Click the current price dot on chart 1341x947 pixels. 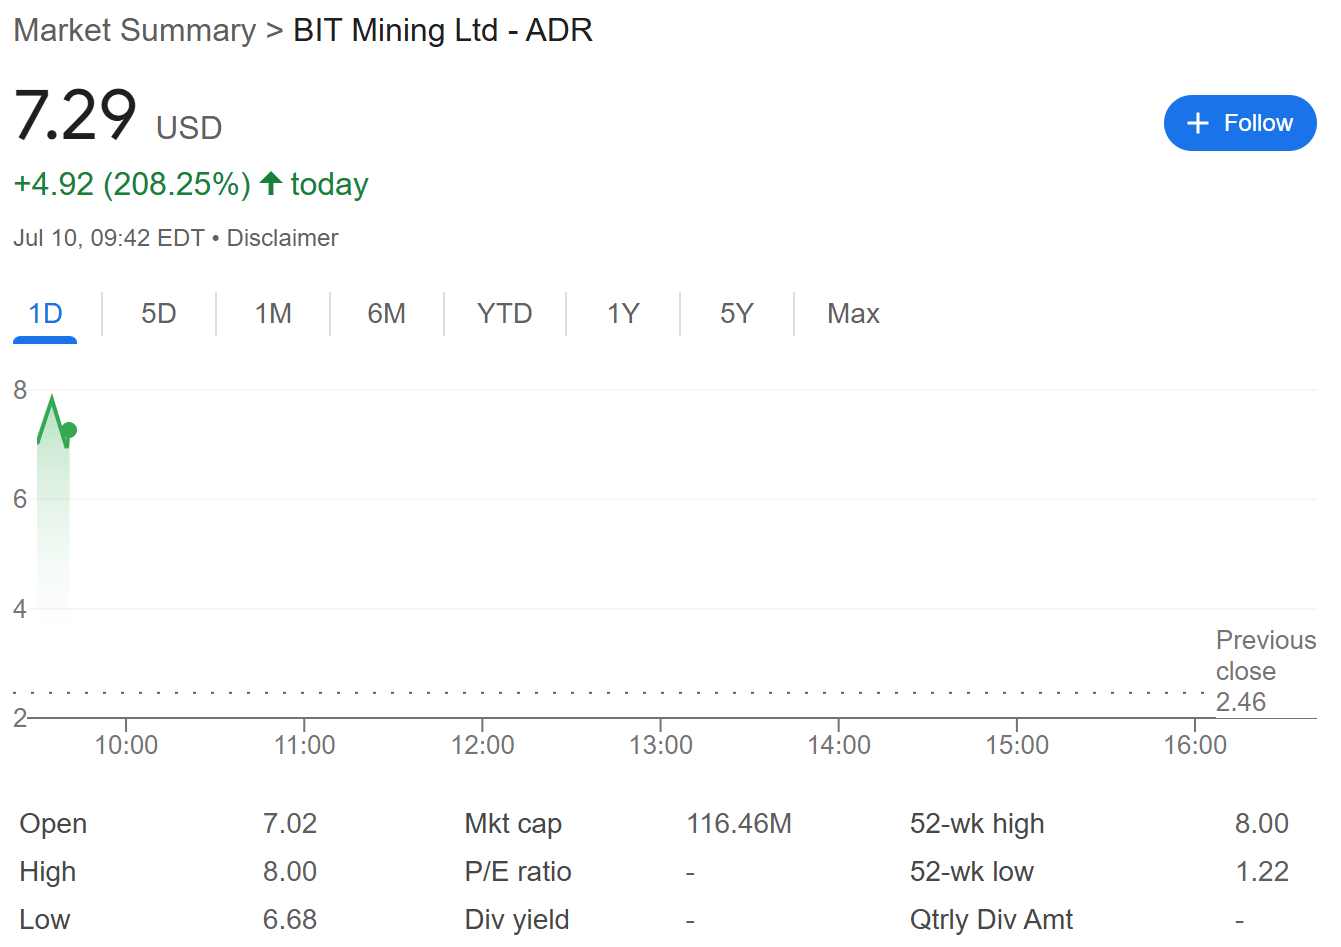coord(69,431)
